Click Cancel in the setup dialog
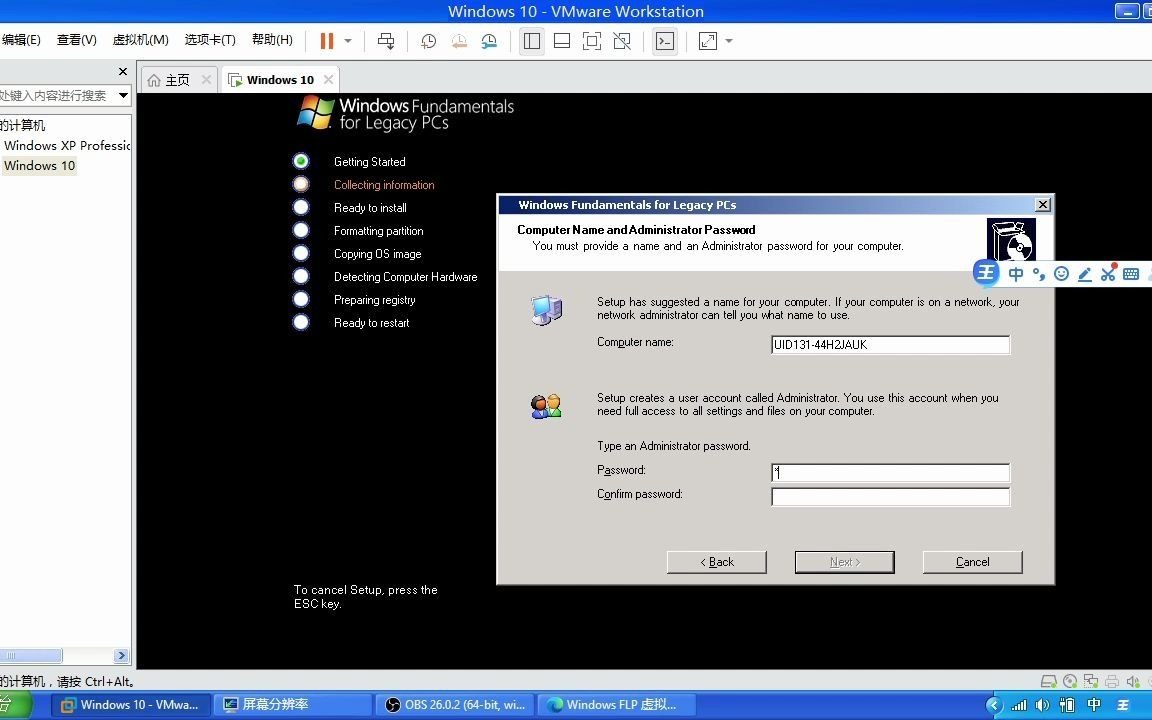The height and width of the screenshot is (720, 1152). point(972,562)
